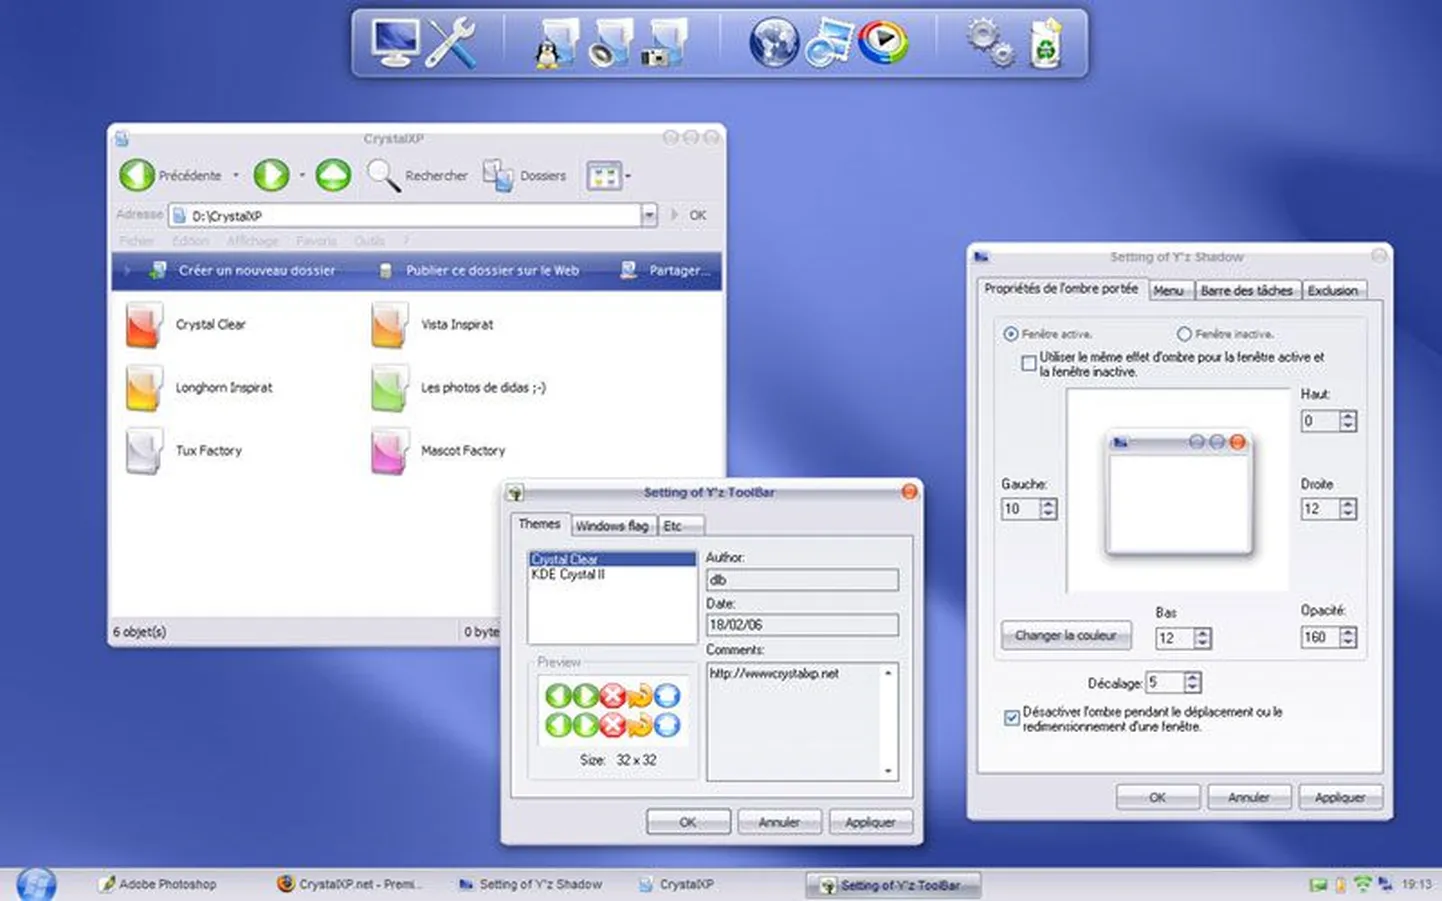Open the forward button history dropdown arrow

coord(302,176)
